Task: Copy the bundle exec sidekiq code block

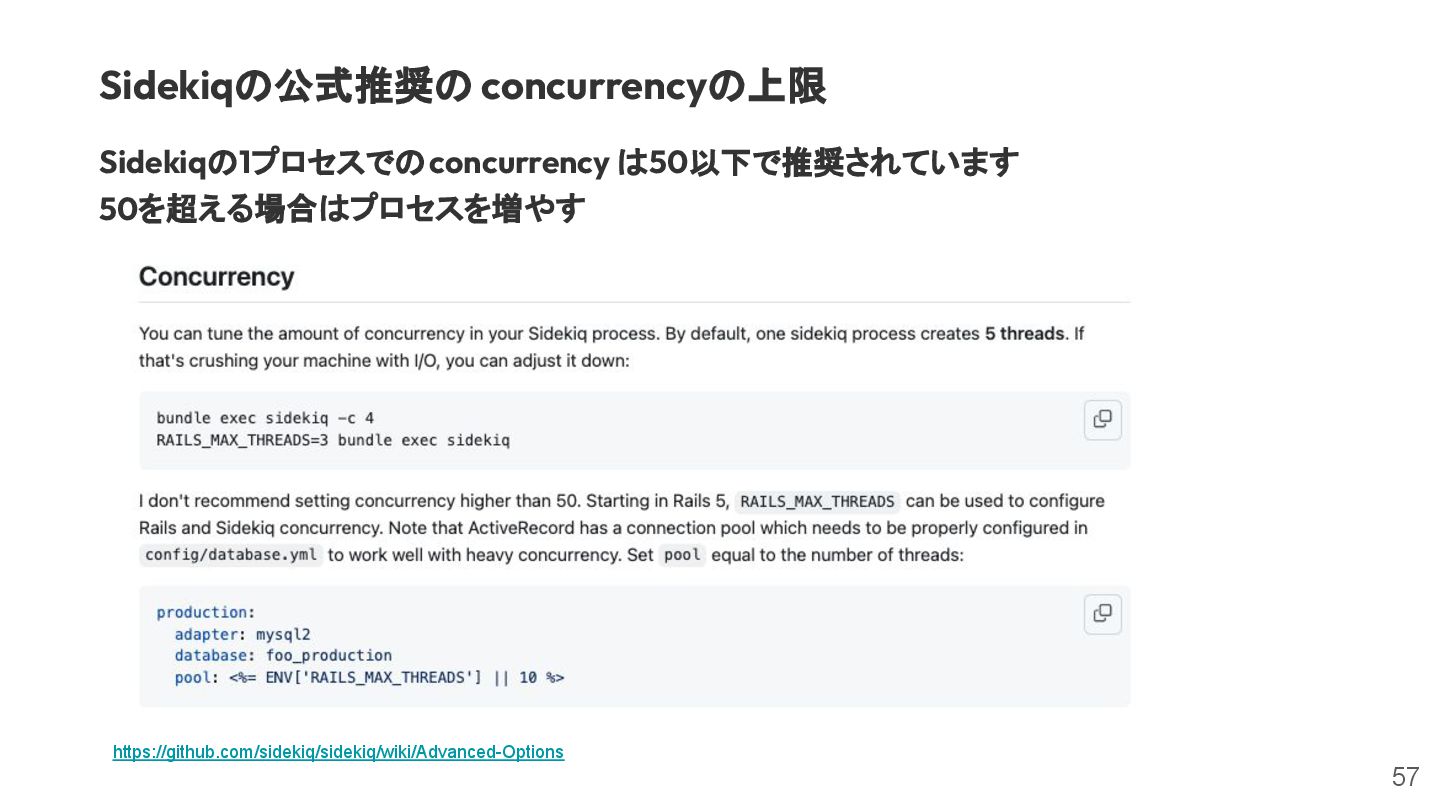Action: pos(1102,420)
